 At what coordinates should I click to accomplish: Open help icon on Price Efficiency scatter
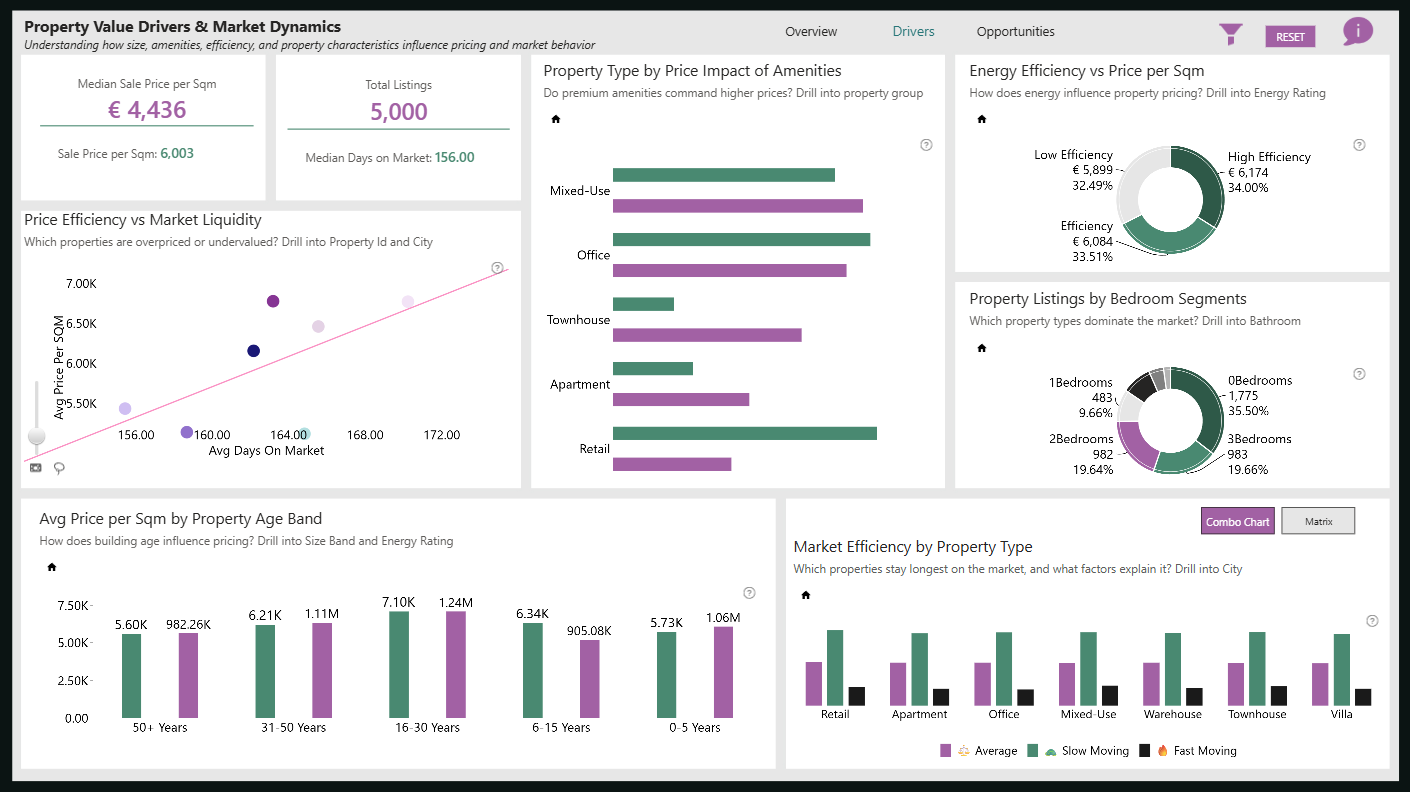[497, 267]
